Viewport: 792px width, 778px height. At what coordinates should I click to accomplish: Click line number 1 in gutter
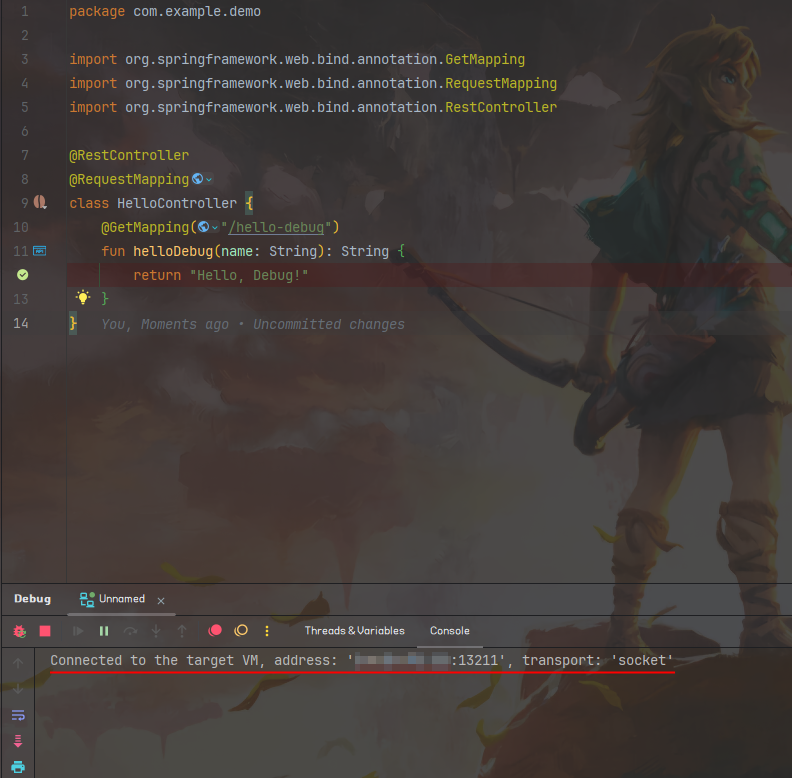[25, 11]
